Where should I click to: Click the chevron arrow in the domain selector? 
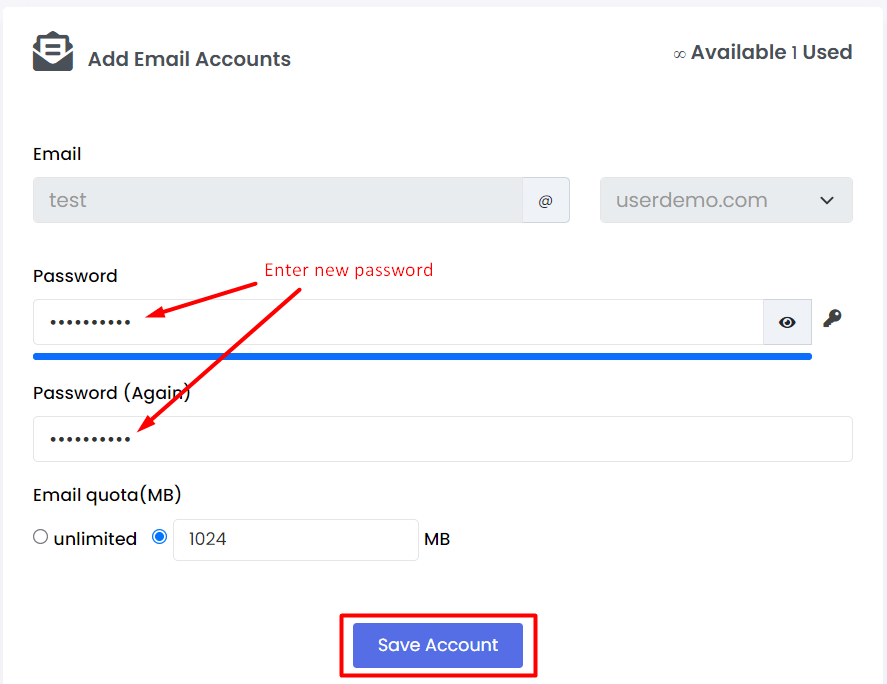(x=826, y=201)
